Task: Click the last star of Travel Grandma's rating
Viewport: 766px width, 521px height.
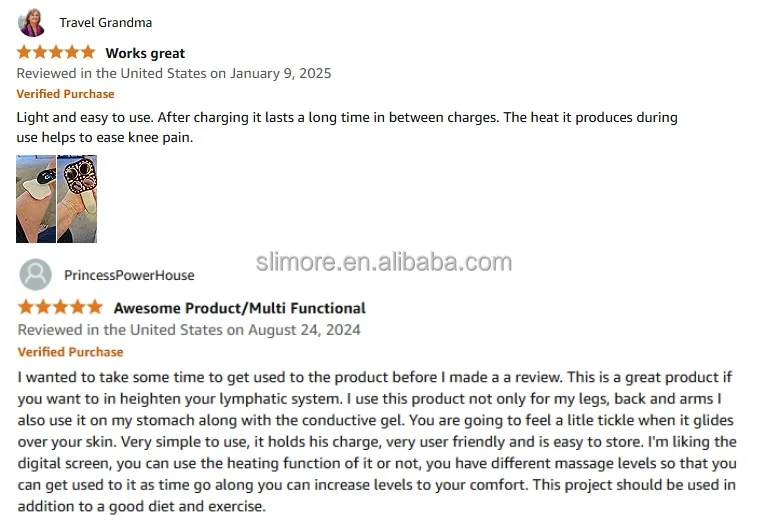Action: 88,52
